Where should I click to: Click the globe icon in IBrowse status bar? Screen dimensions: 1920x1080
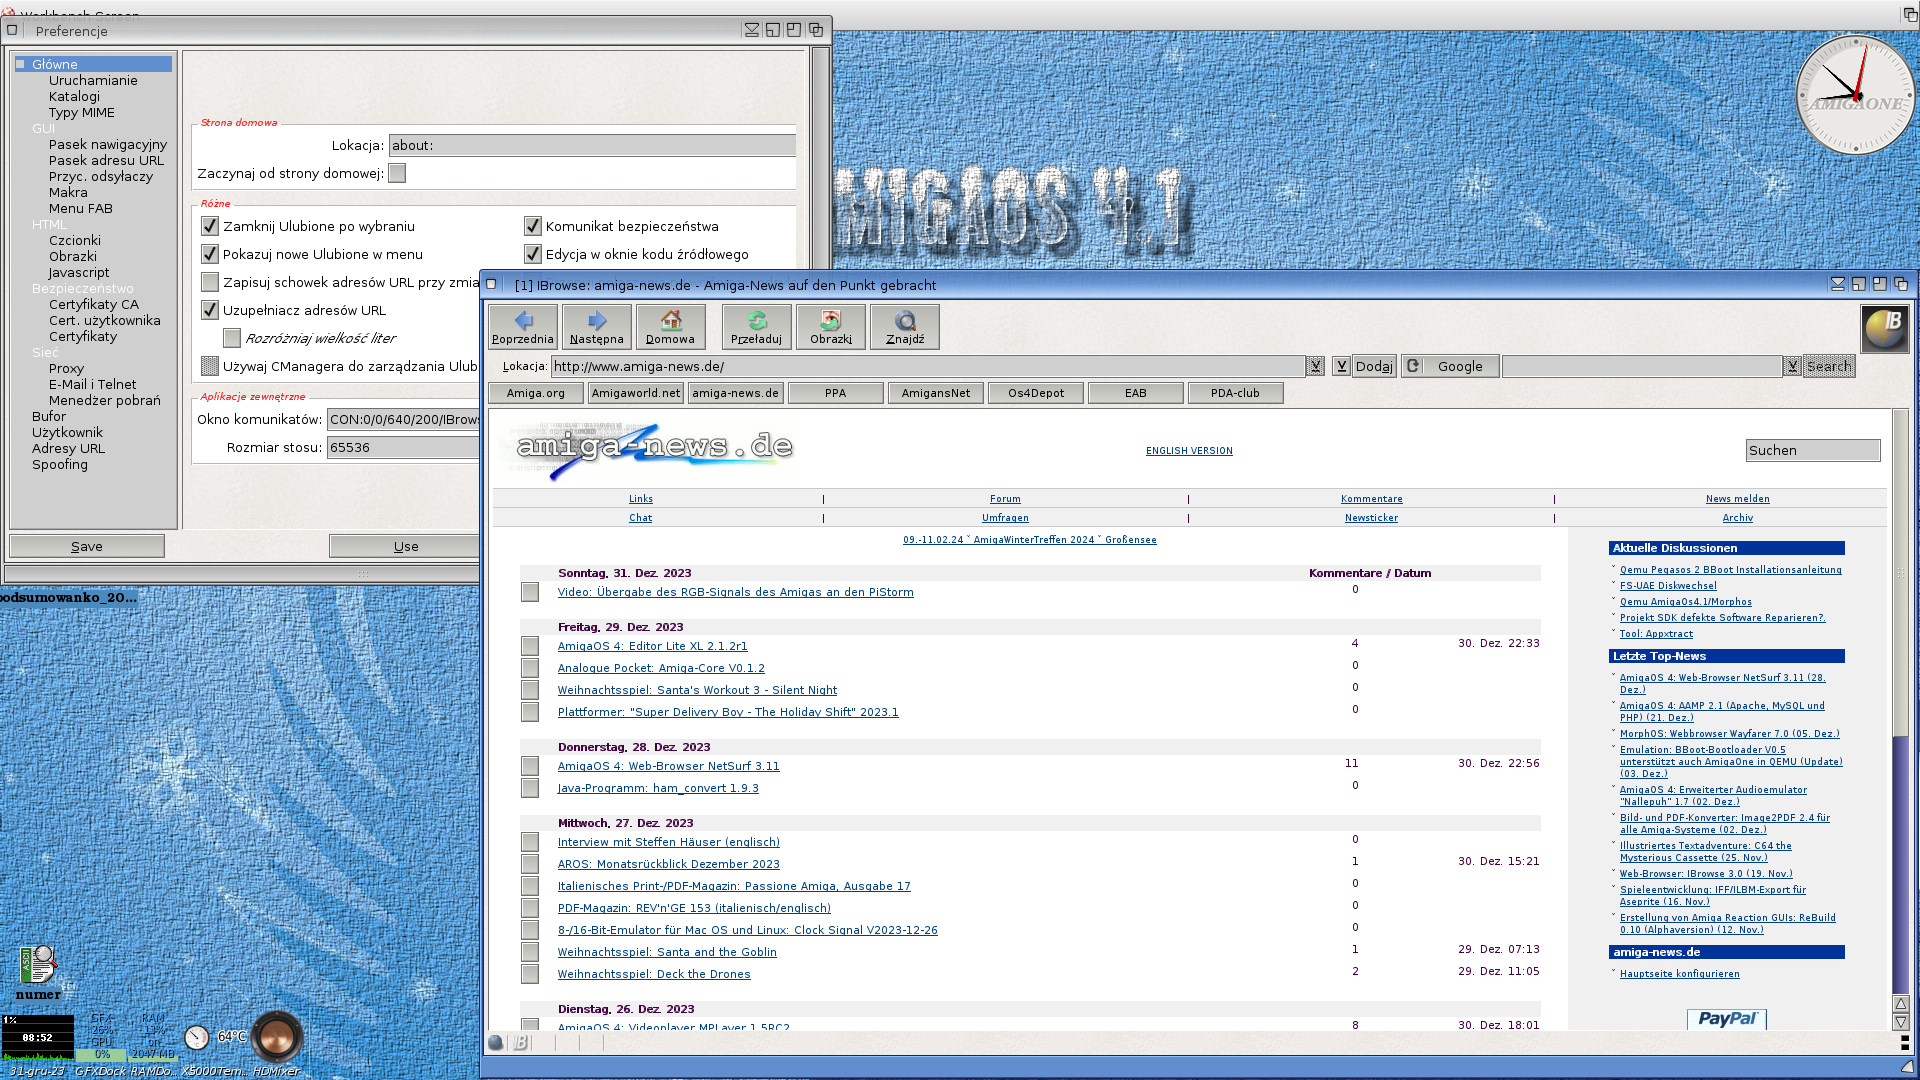pyautogui.click(x=496, y=1042)
